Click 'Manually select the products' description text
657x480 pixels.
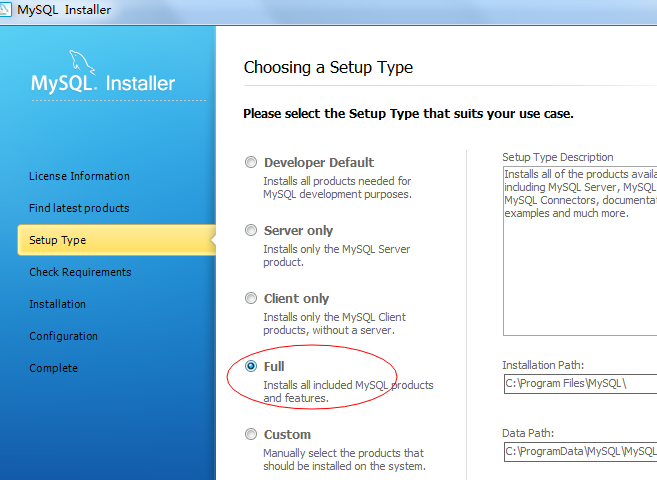click(x=344, y=459)
